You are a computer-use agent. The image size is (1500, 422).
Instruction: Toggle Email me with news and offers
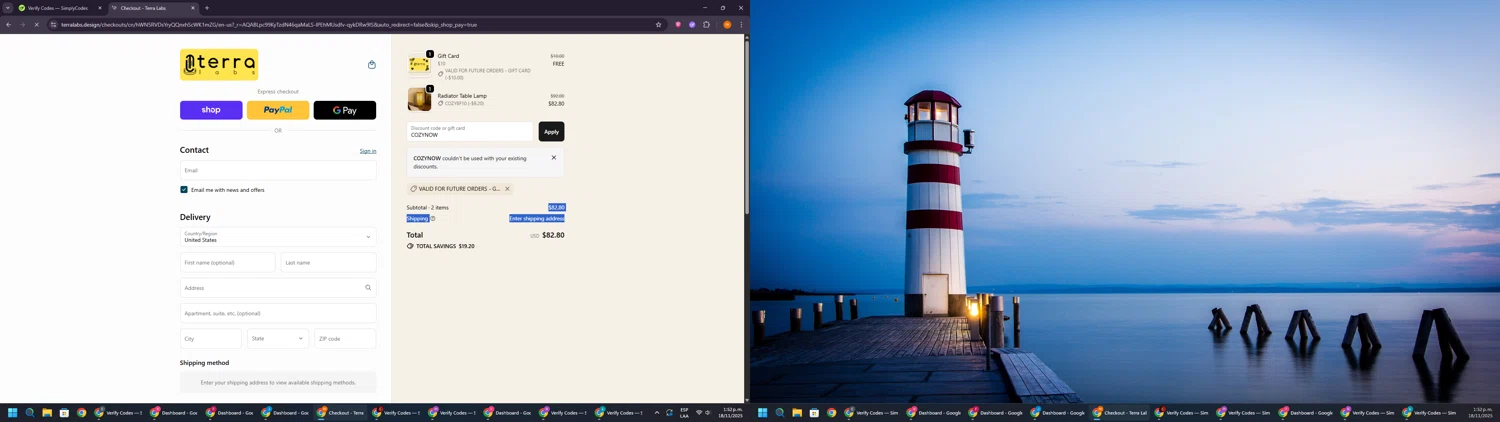coord(184,190)
